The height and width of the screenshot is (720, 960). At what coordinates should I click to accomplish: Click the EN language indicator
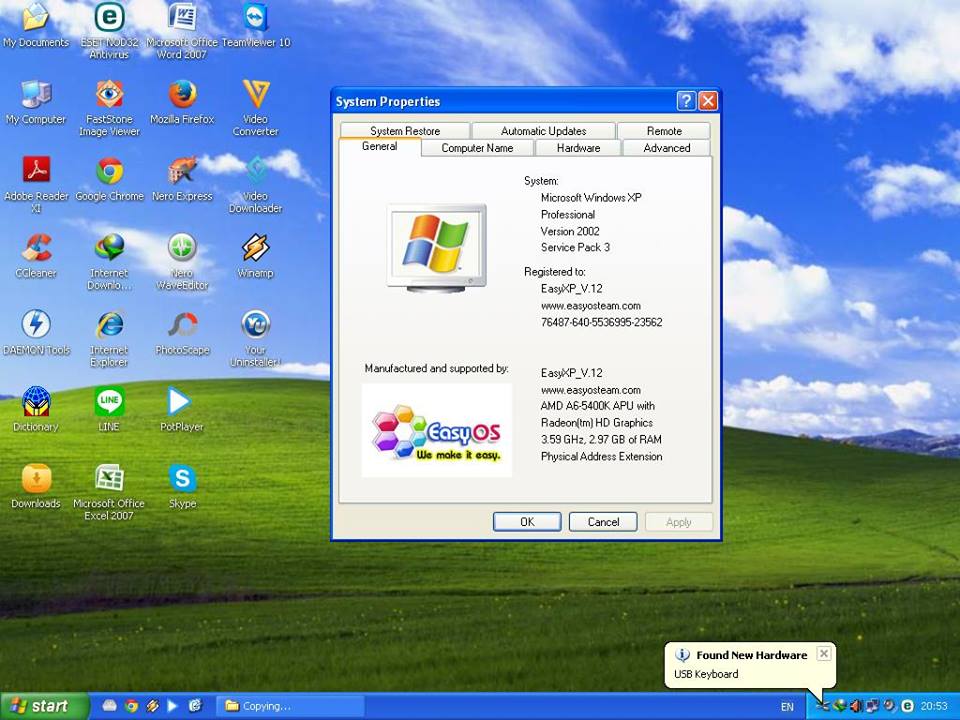pyautogui.click(x=787, y=707)
